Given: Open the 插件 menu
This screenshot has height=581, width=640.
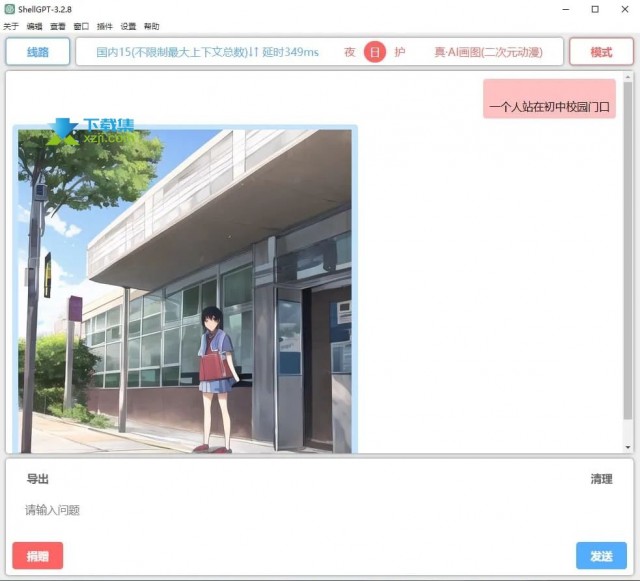Looking at the screenshot, I should [105, 26].
